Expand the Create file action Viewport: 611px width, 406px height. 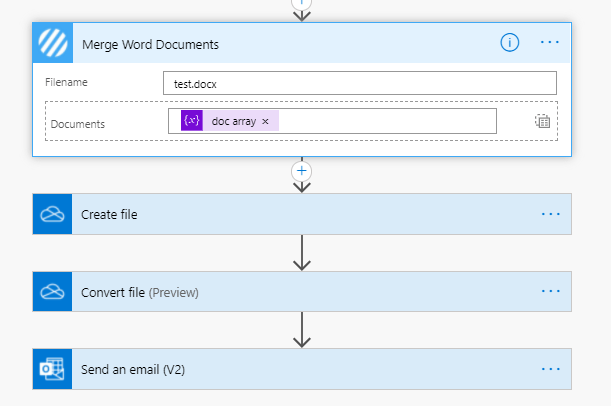(300, 214)
